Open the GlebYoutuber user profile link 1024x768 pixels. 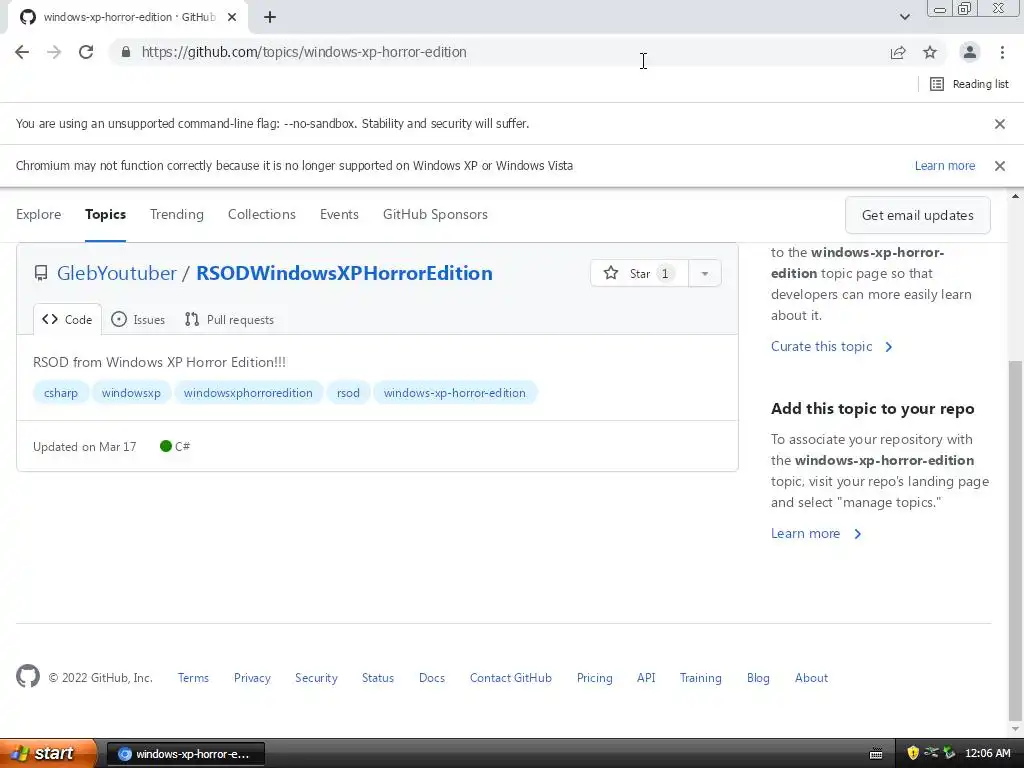tap(117, 273)
